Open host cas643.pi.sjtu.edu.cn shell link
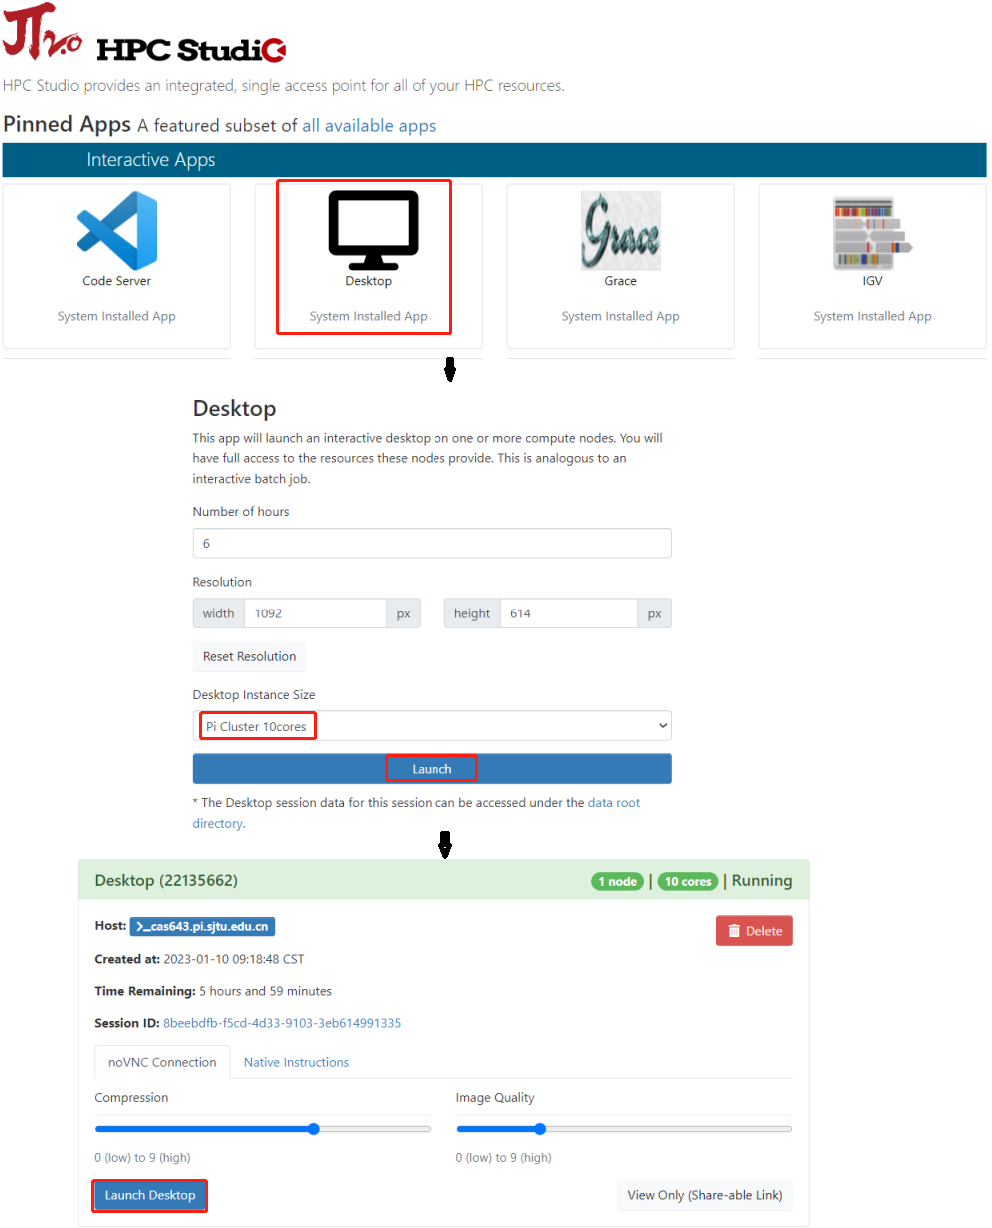This screenshot has width=992, height=1228. click(202, 927)
